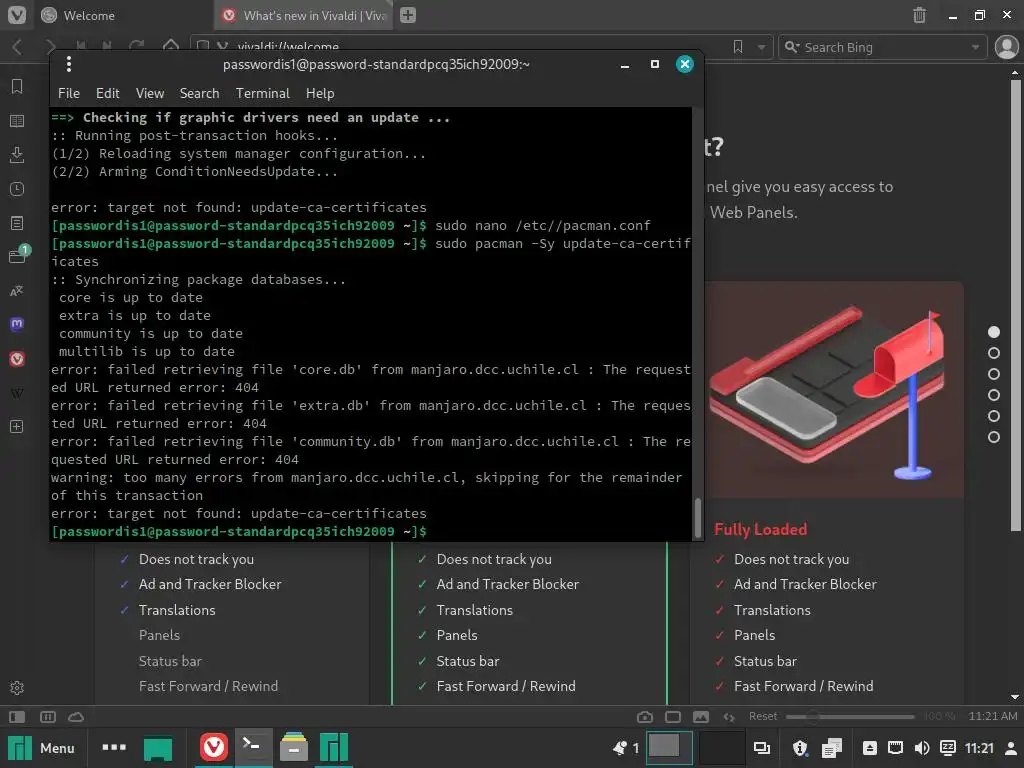Bookmark the page from address bar icon

[x=738, y=47]
